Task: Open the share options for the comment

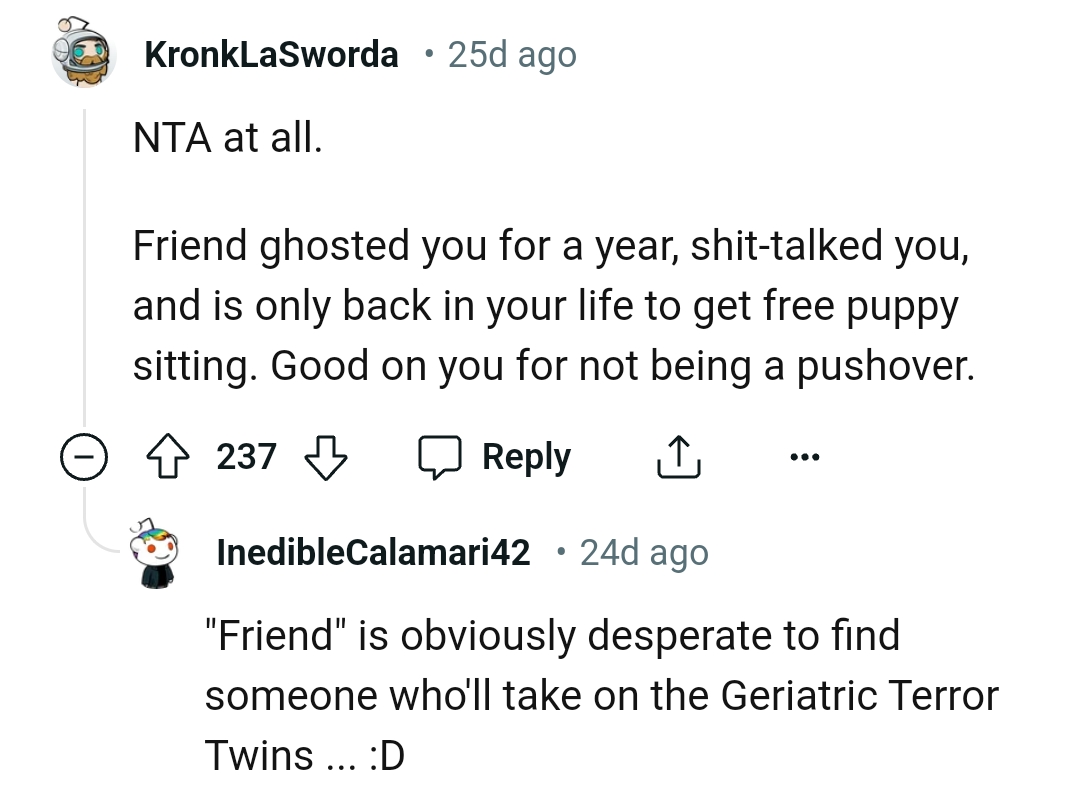Action: click(x=679, y=455)
